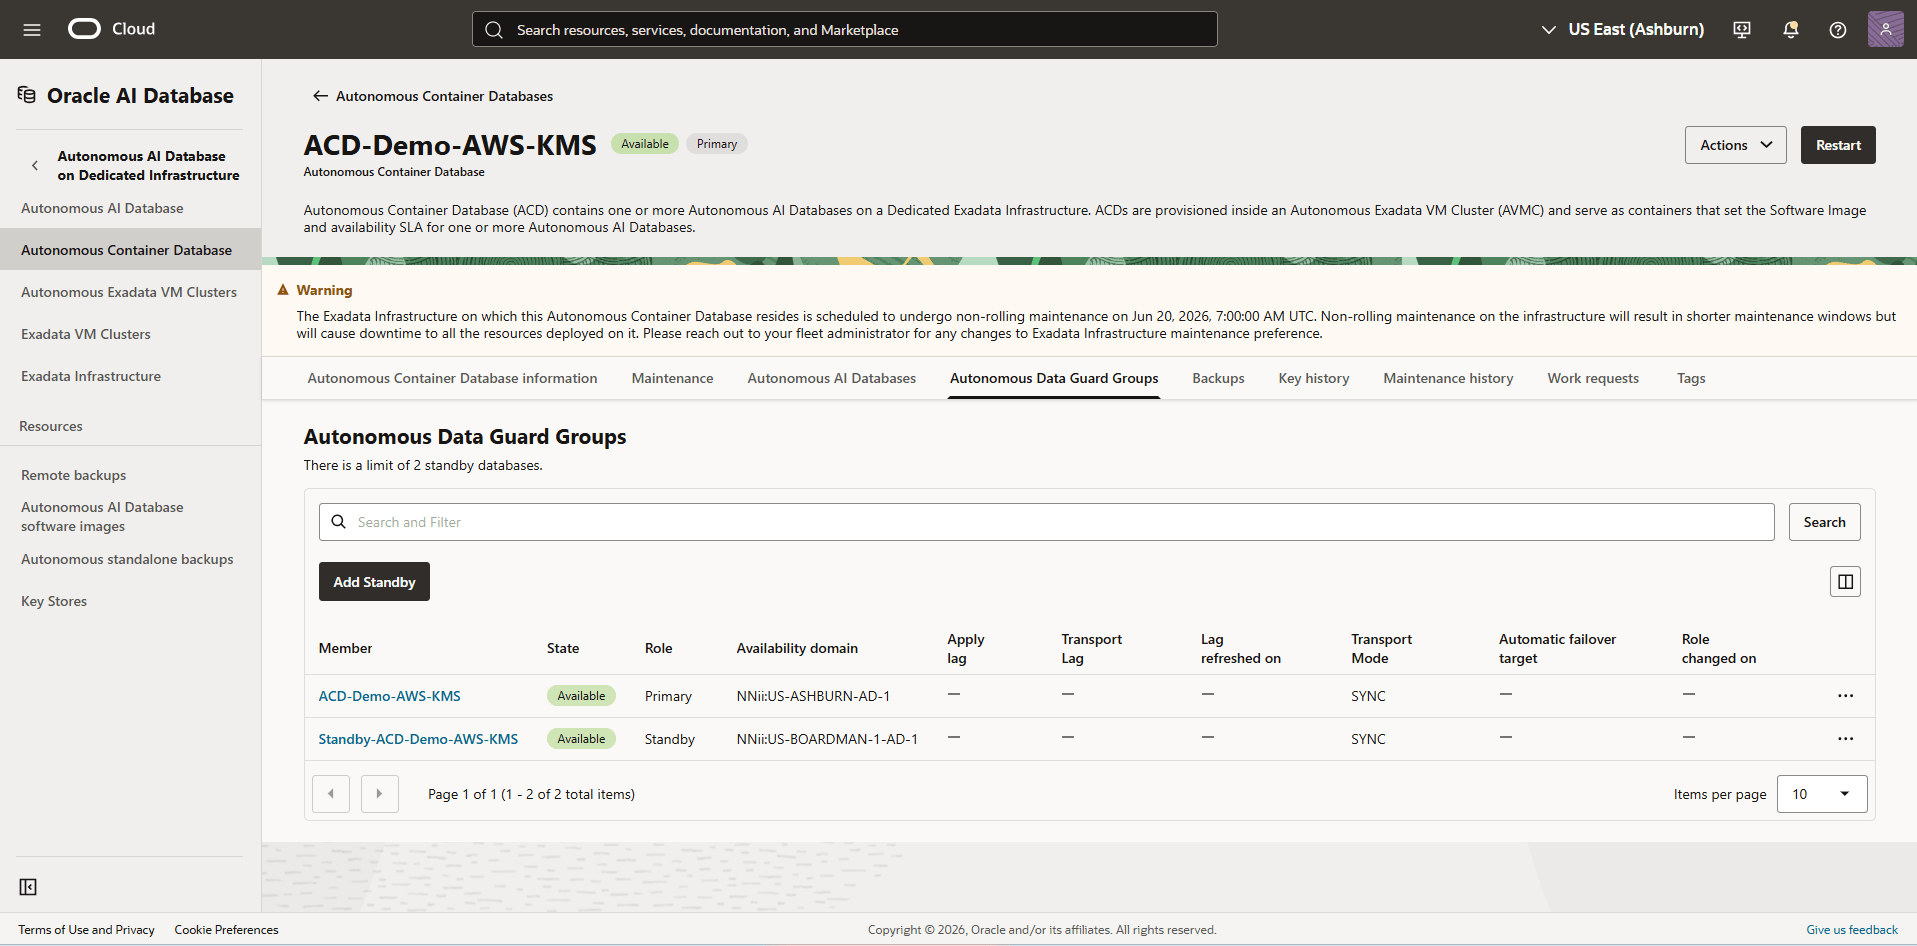Open the US East (Ashburn) region selector
Image resolution: width=1917 pixels, height=946 pixels.
click(1622, 30)
